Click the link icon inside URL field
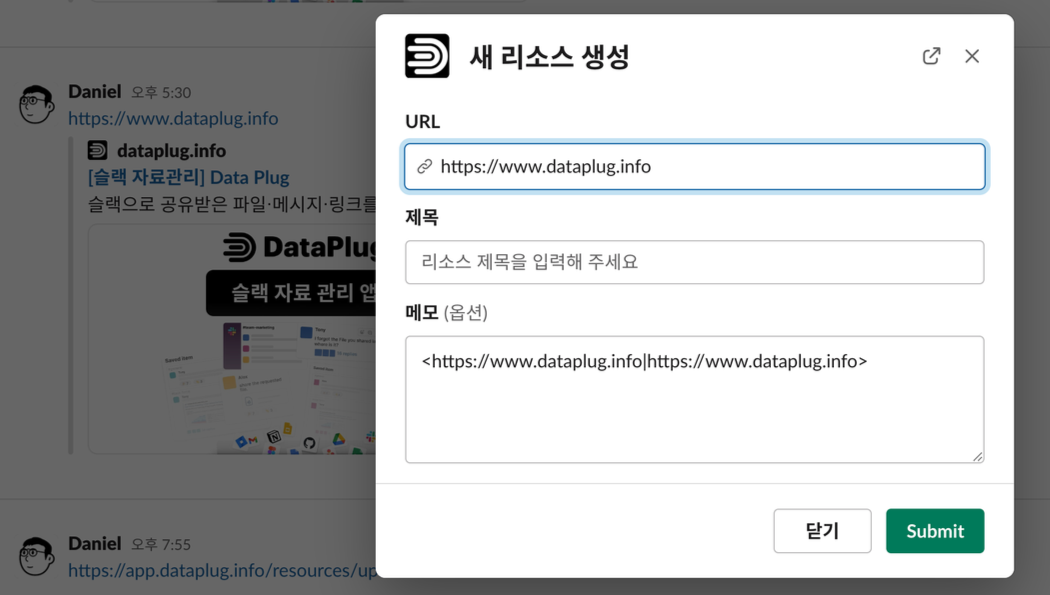This screenshot has height=595, width=1050. tap(425, 167)
